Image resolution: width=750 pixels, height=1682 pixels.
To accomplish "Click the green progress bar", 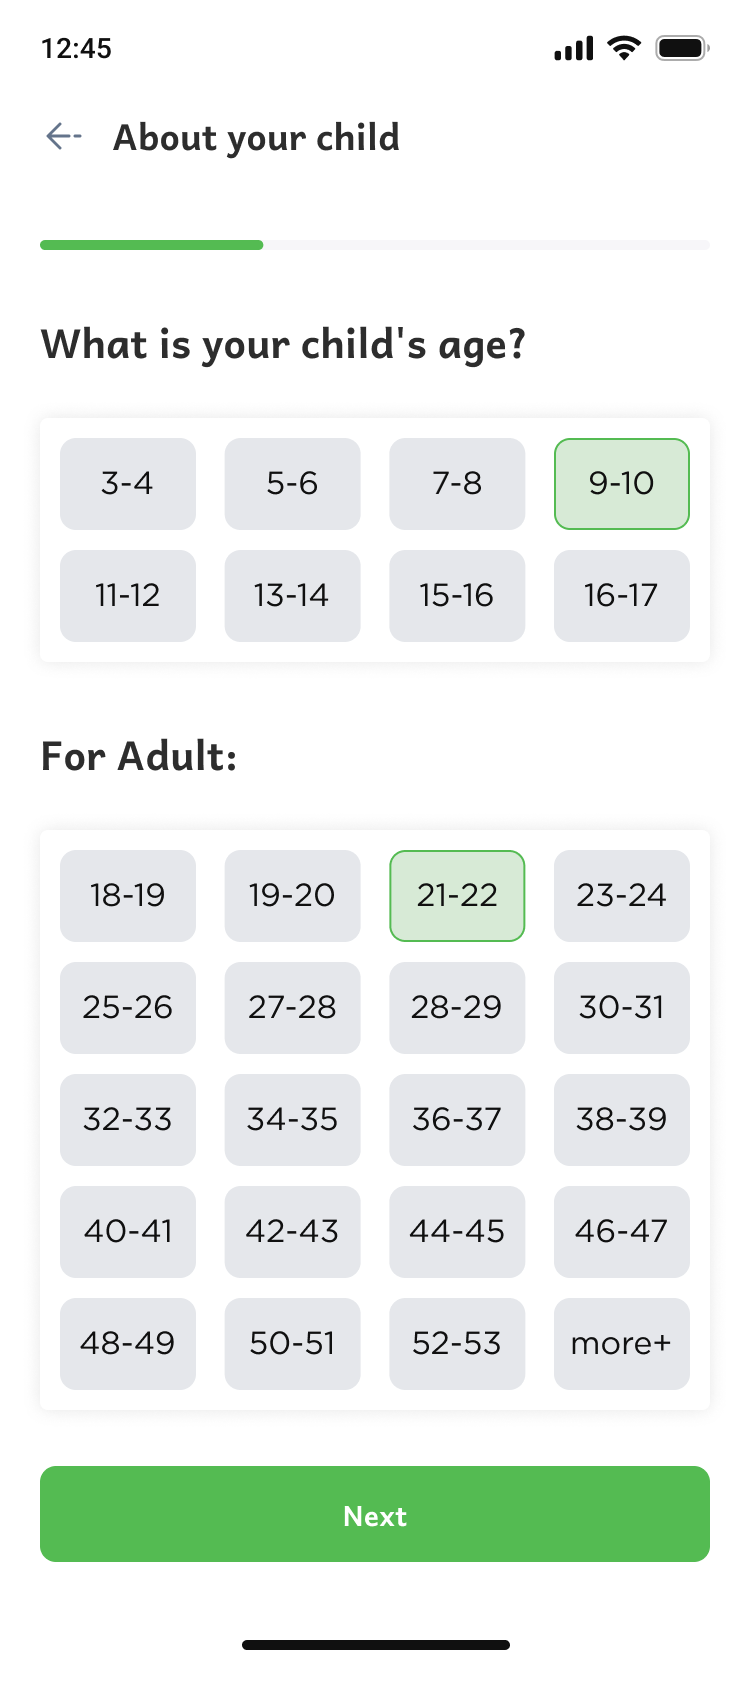I will pyautogui.click(x=152, y=245).
